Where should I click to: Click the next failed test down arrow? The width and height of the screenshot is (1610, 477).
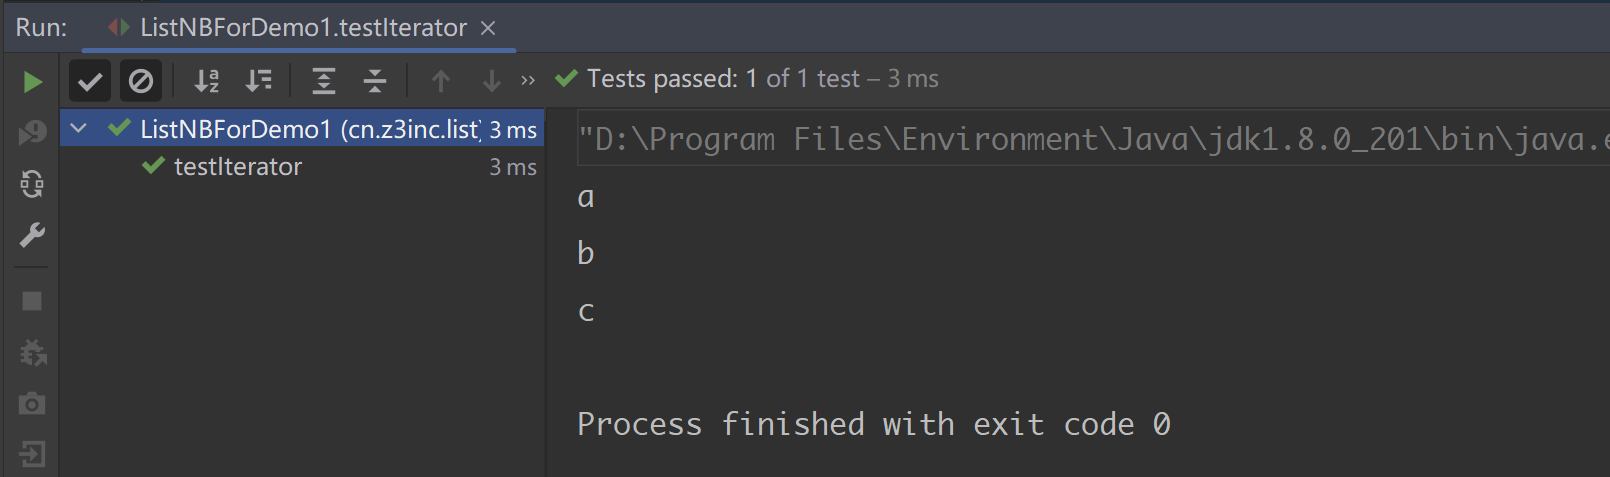pyautogui.click(x=491, y=81)
